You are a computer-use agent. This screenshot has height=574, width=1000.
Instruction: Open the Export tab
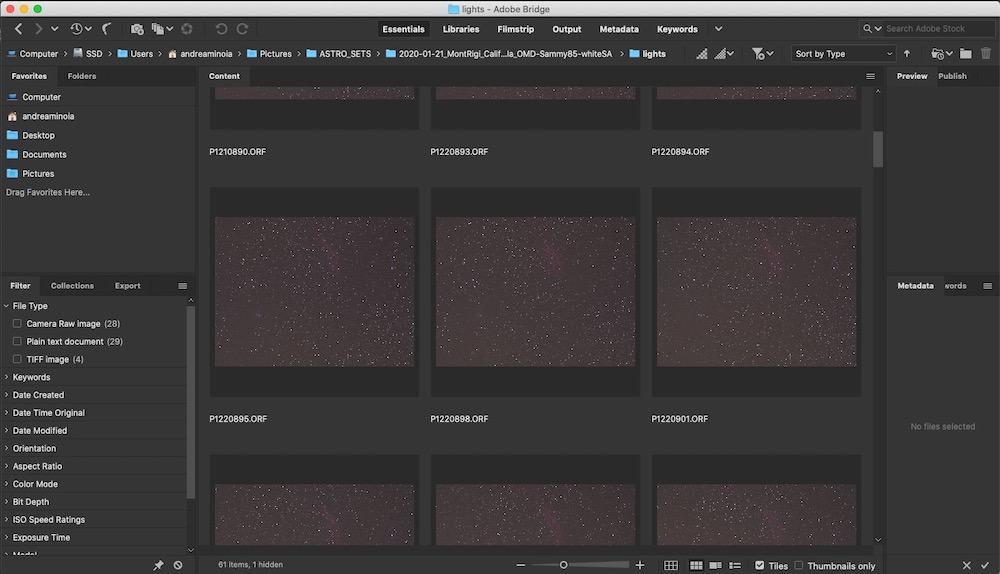click(128, 286)
